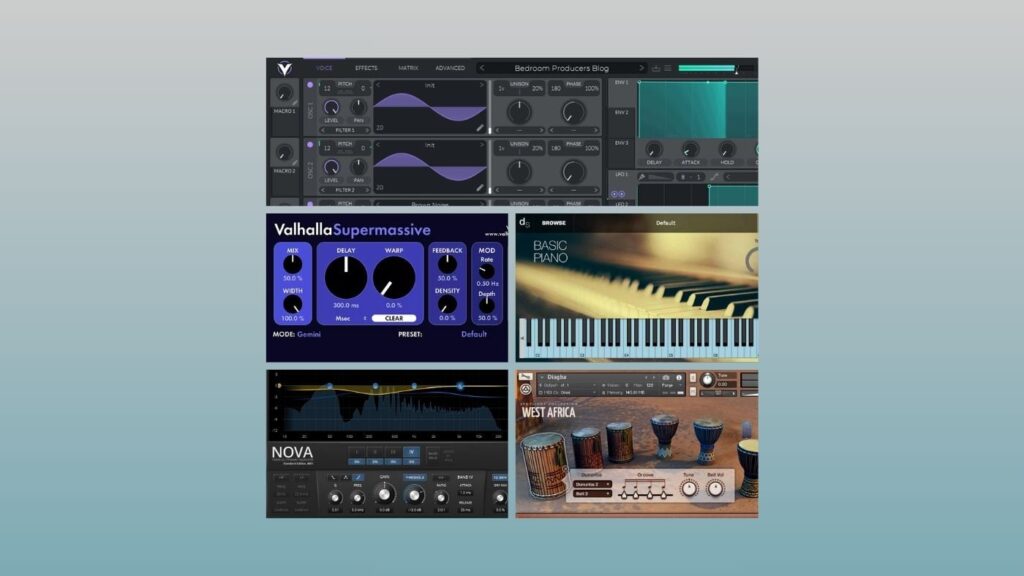Open the OSC 2 FILTER 2 routing selector
This screenshot has width=1024, height=576.
(x=345, y=190)
